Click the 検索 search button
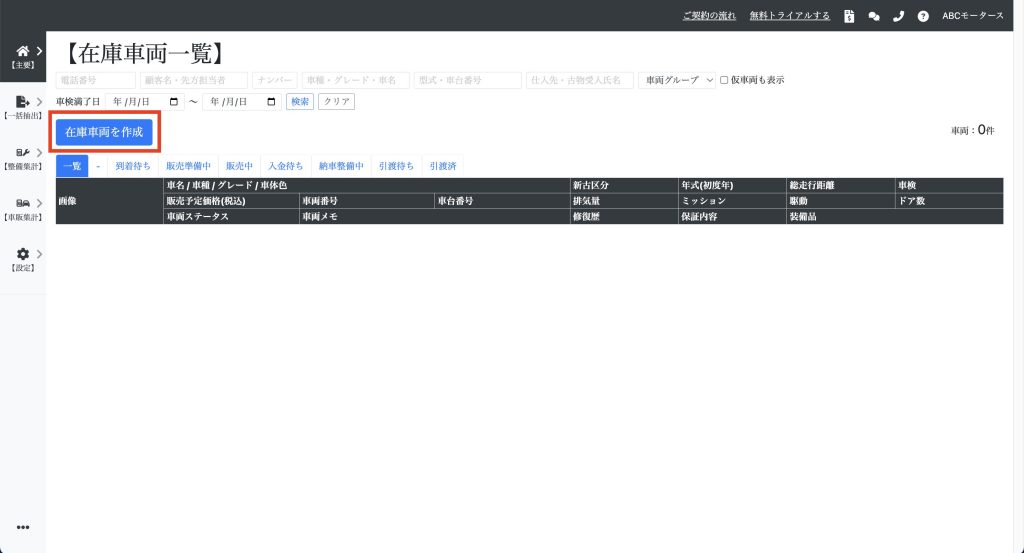This screenshot has height=553, width=1024. (x=300, y=102)
